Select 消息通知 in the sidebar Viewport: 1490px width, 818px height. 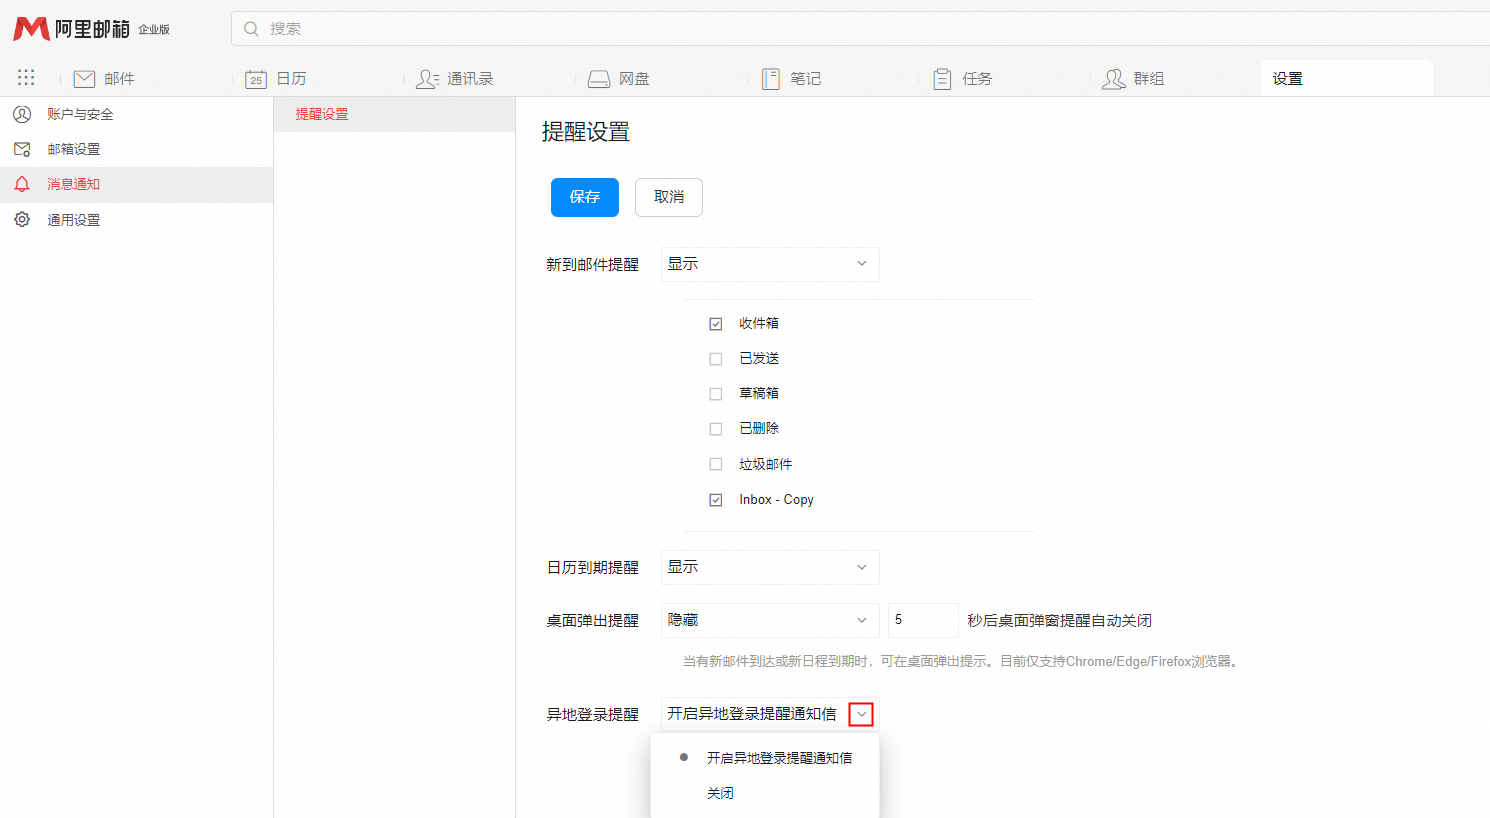tap(136, 184)
